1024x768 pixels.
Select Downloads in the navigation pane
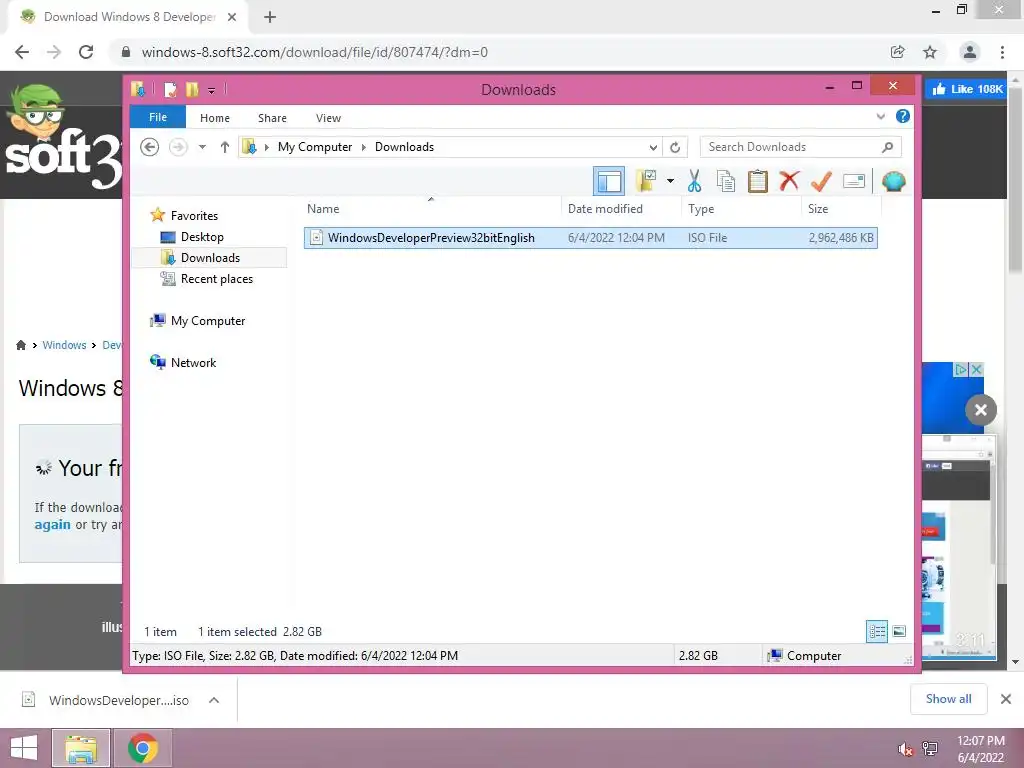coord(210,258)
